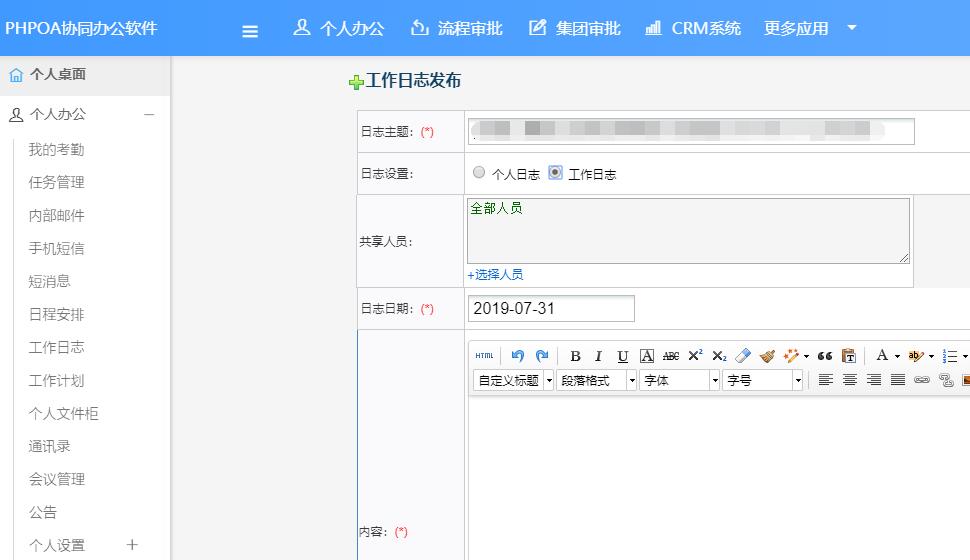Insert an ordered list
Viewport: 970px width, 560px height.
click(950, 356)
